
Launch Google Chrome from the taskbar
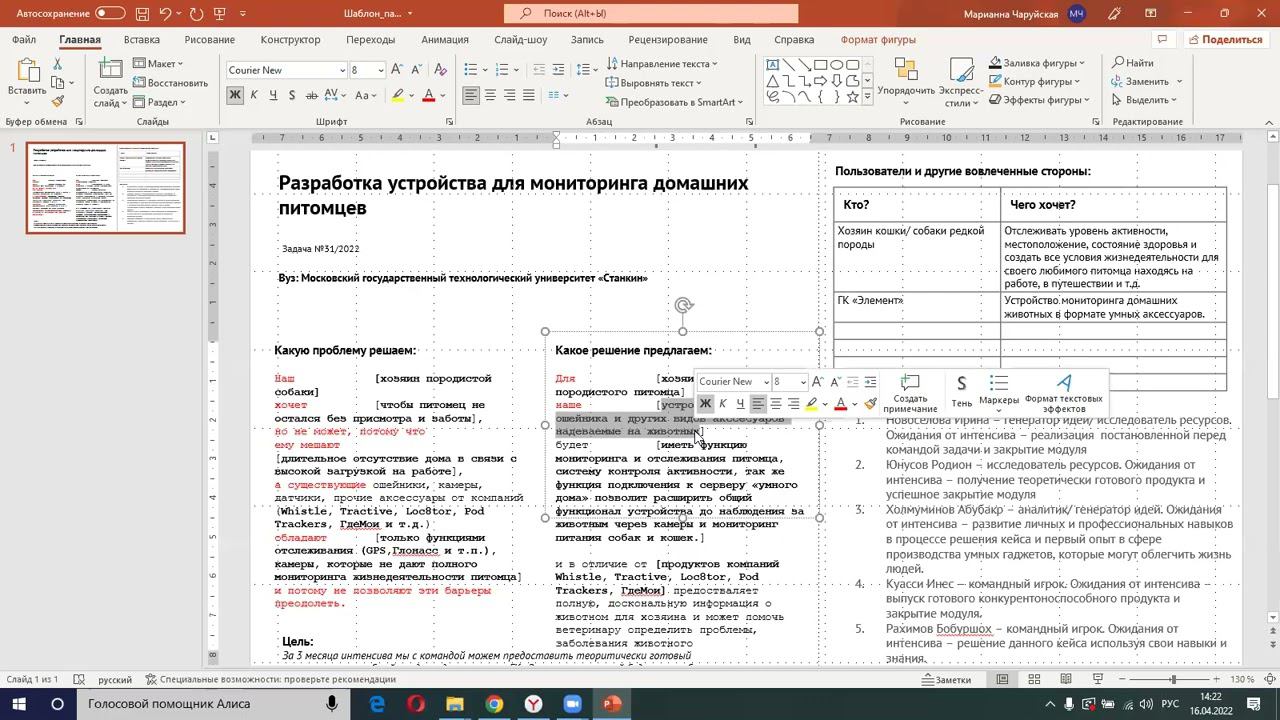coord(494,704)
